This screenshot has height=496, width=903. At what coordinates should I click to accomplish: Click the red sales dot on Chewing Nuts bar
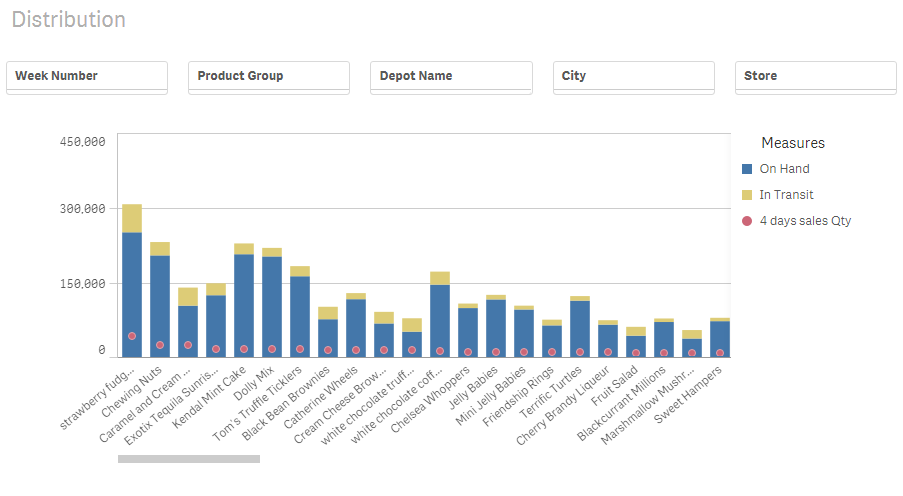pos(160,345)
